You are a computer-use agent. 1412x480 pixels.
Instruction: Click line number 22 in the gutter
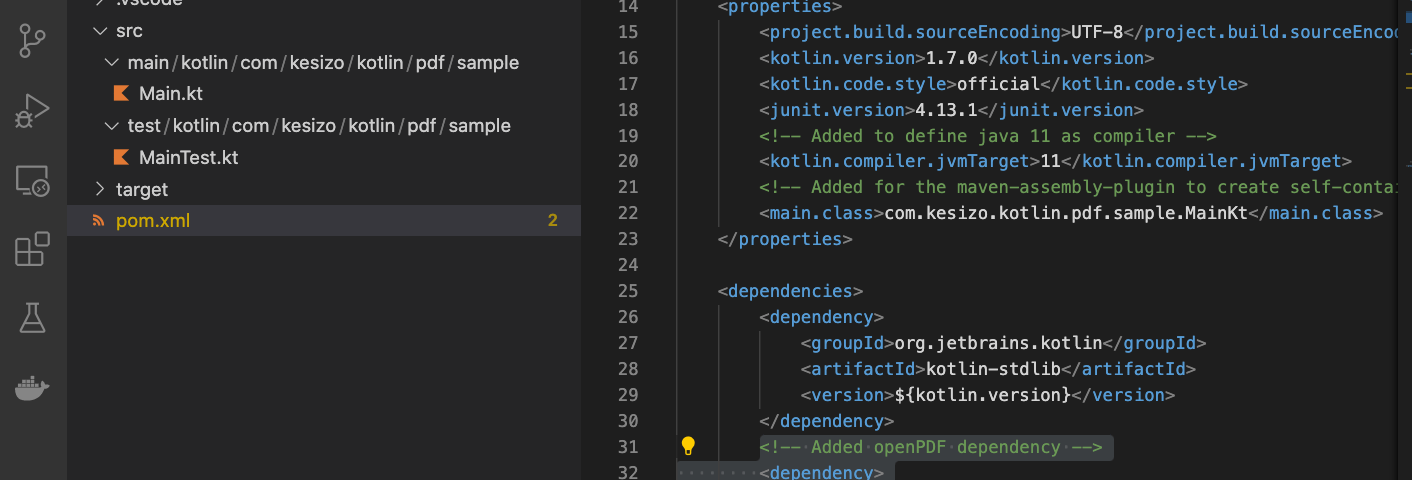click(x=628, y=213)
